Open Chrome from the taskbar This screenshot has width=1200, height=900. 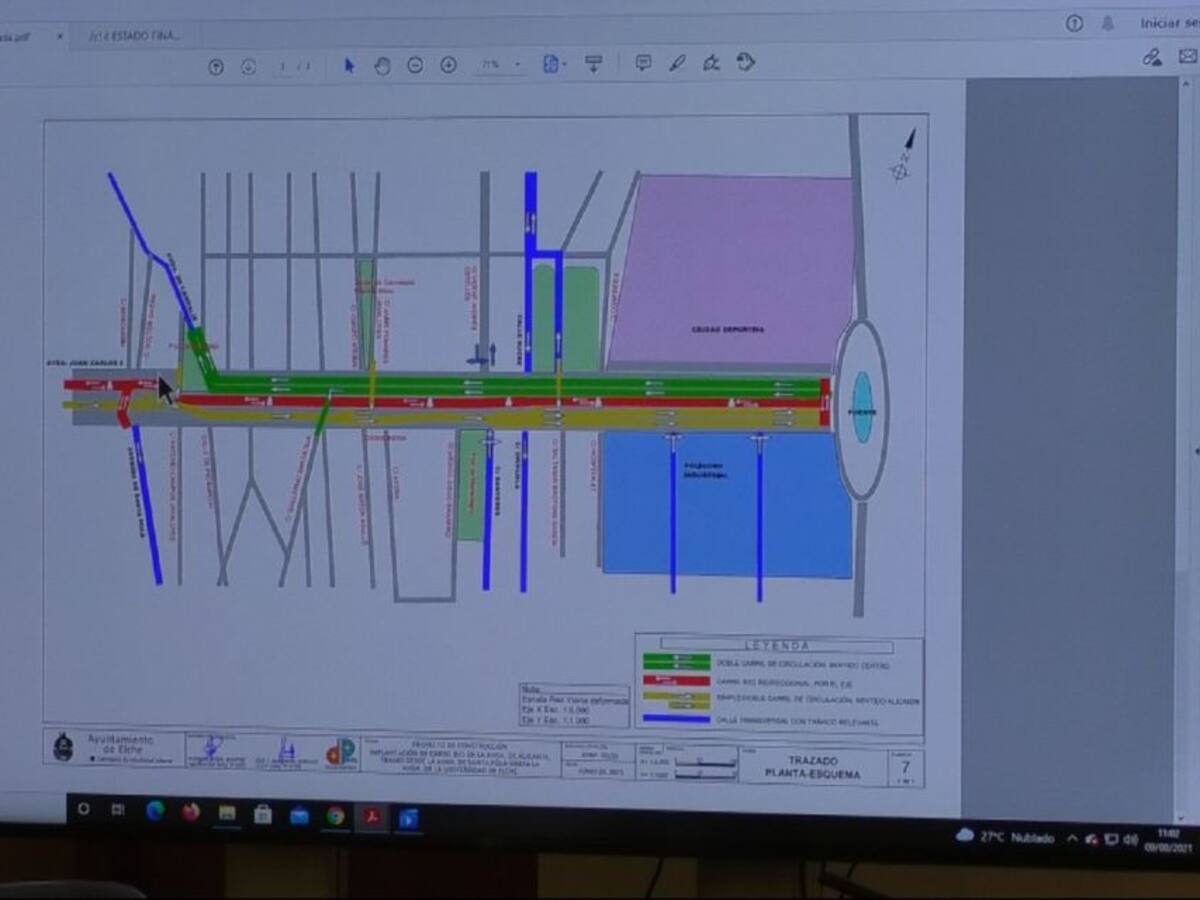pos(335,815)
